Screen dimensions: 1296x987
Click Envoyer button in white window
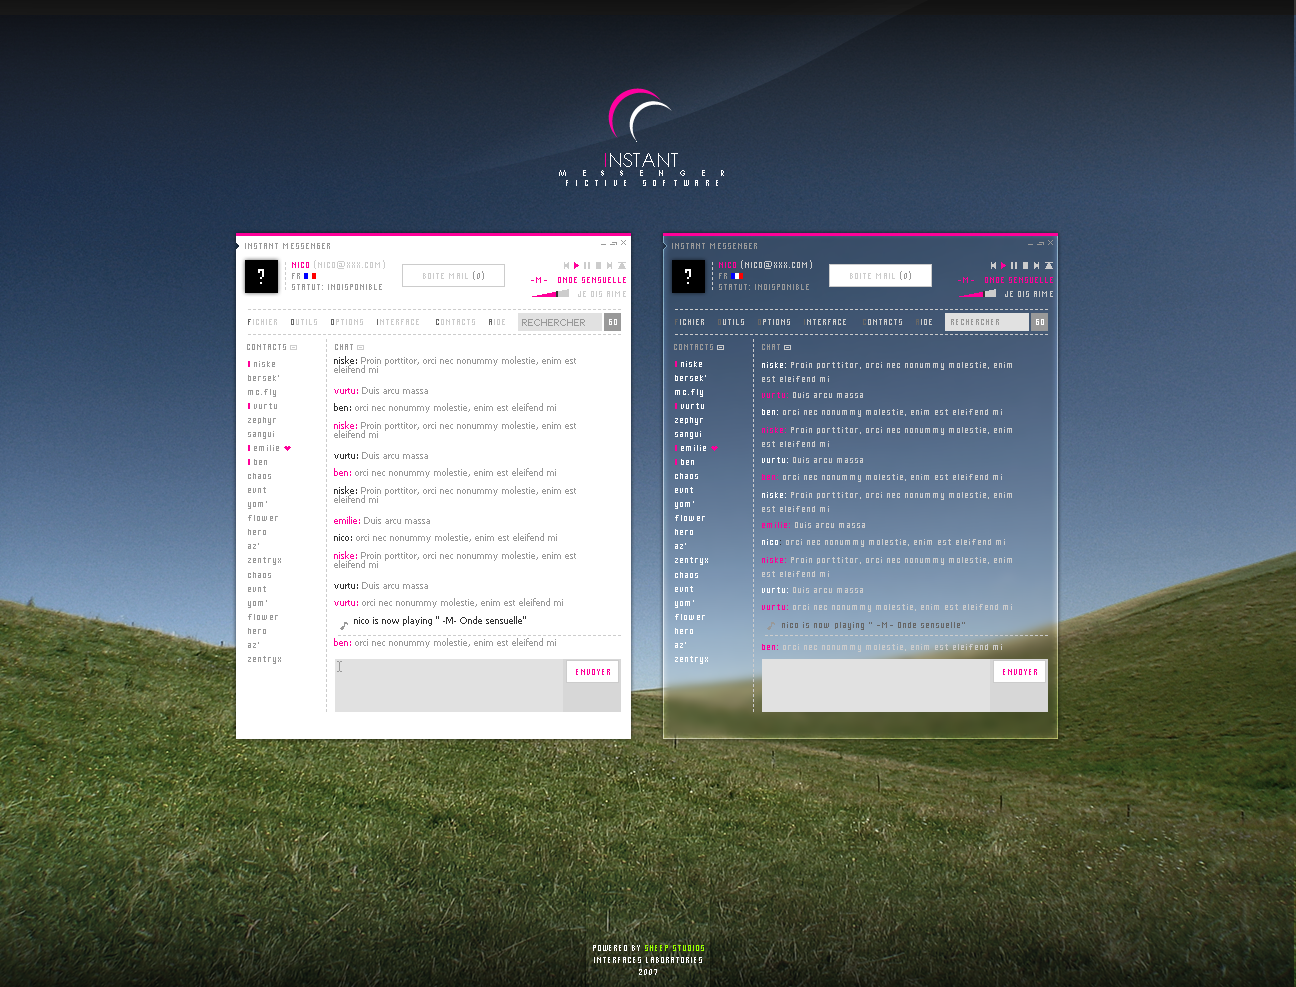coord(593,672)
